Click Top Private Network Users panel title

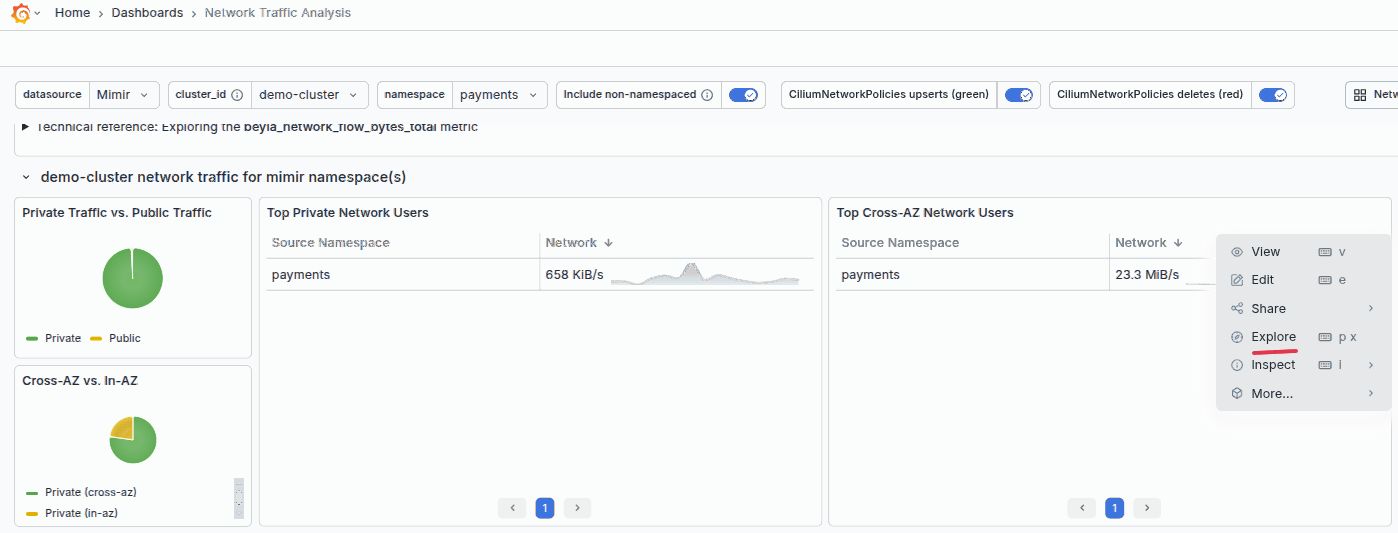click(348, 213)
